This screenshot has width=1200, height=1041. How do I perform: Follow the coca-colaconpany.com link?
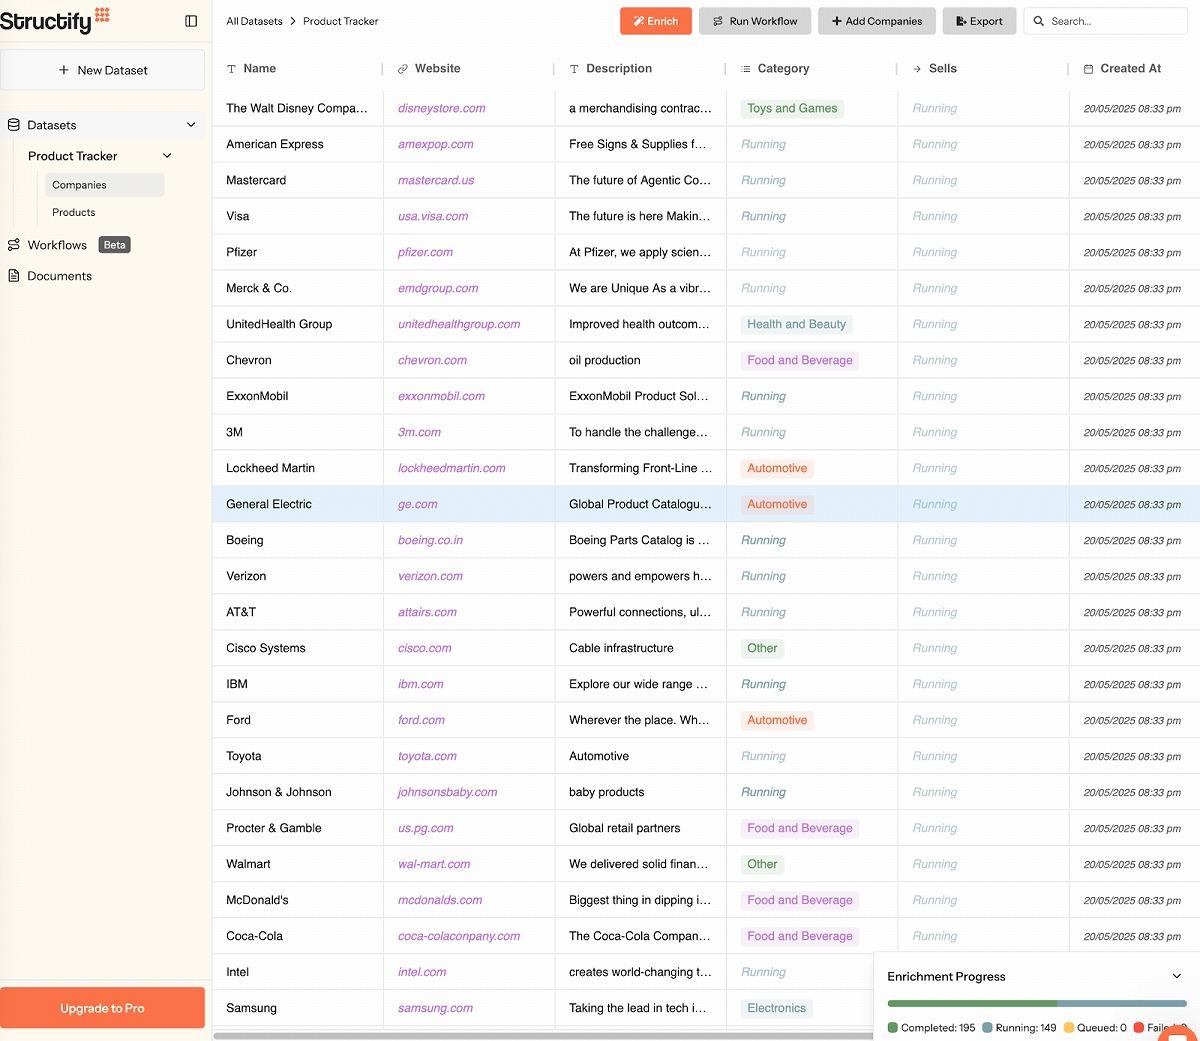tap(459, 936)
